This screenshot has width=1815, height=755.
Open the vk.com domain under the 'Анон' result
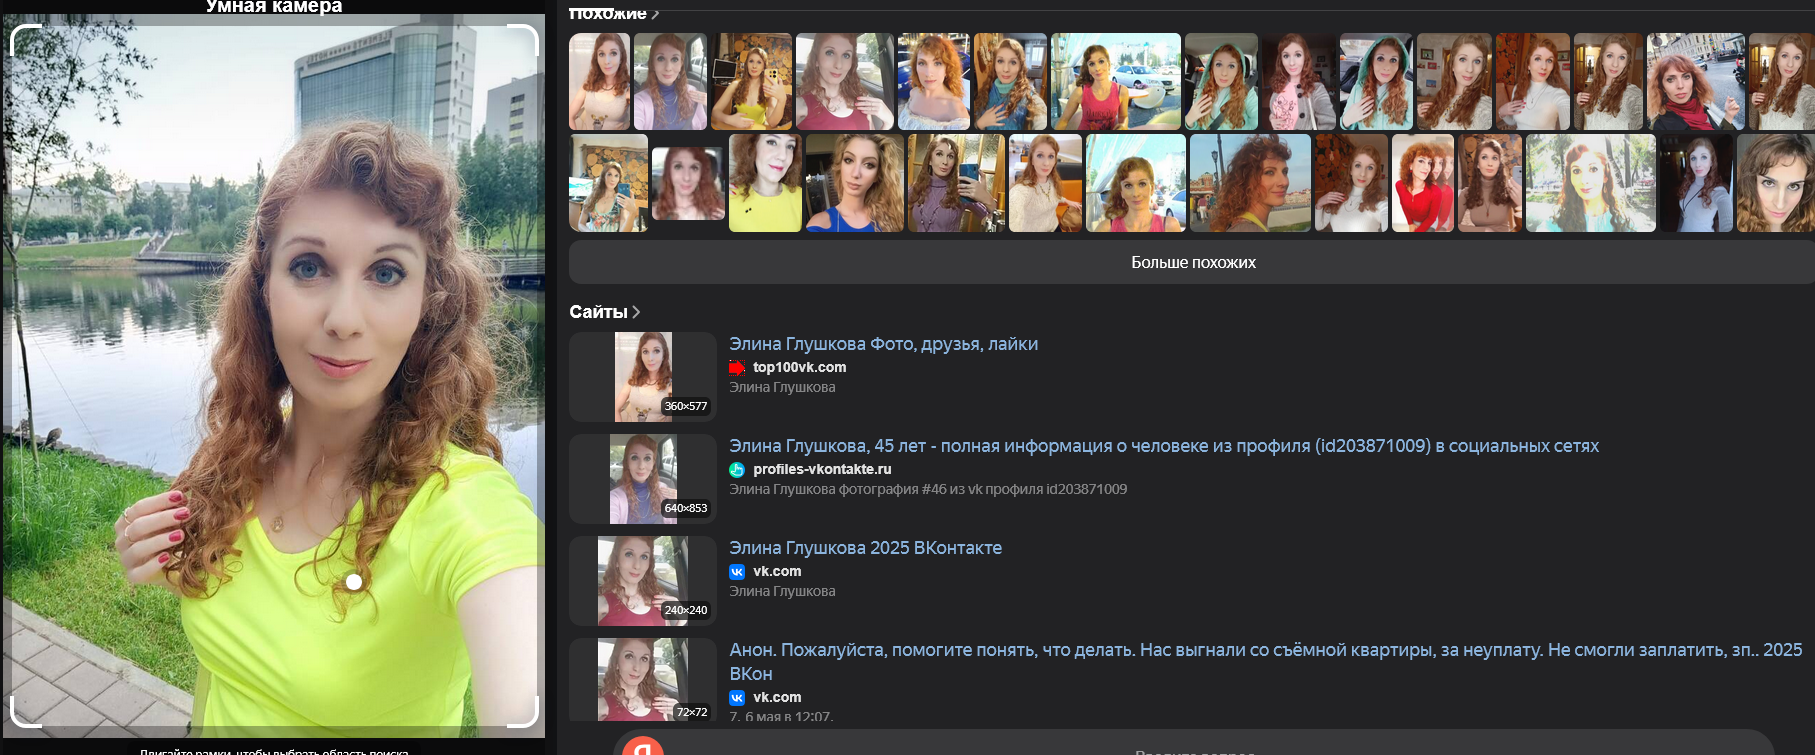(777, 697)
